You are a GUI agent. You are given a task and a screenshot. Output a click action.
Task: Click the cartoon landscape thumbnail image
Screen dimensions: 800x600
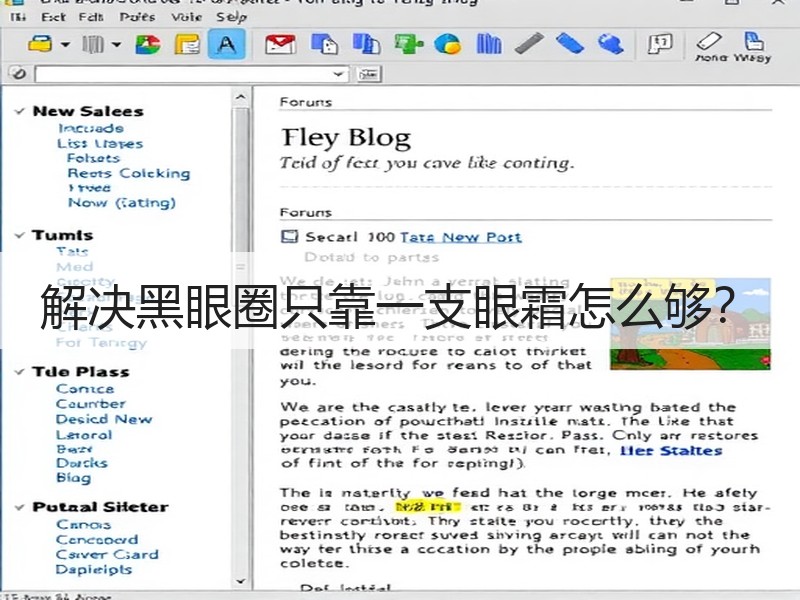click(x=690, y=324)
